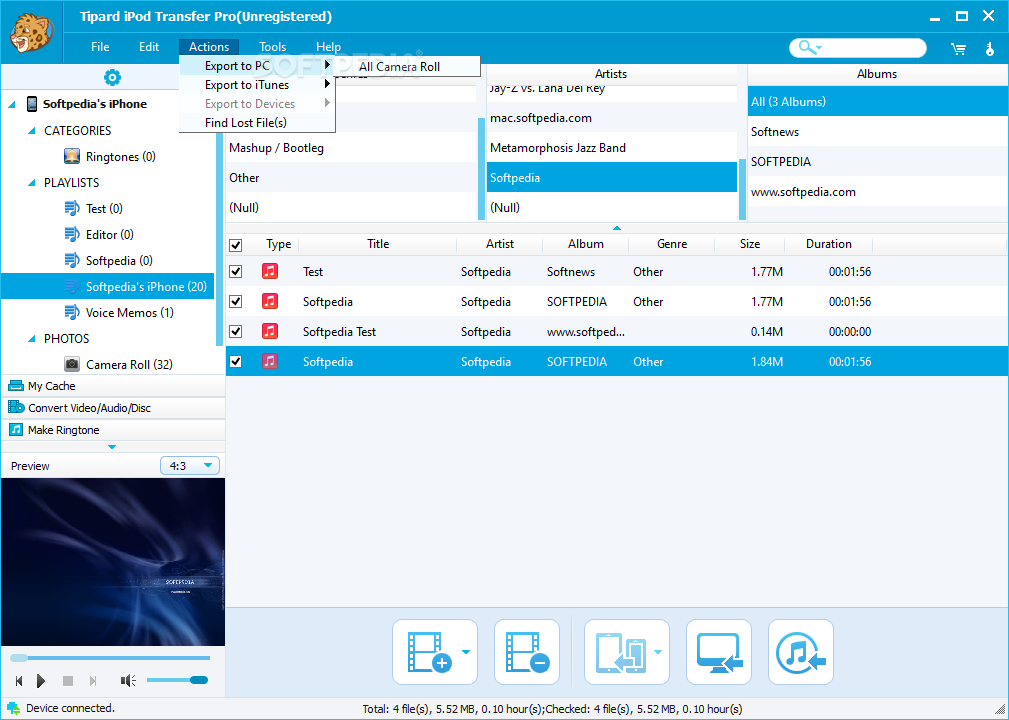Collapse the browser pane with the up arrow
This screenshot has width=1009, height=720.
pyautogui.click(x=616, y=228)
